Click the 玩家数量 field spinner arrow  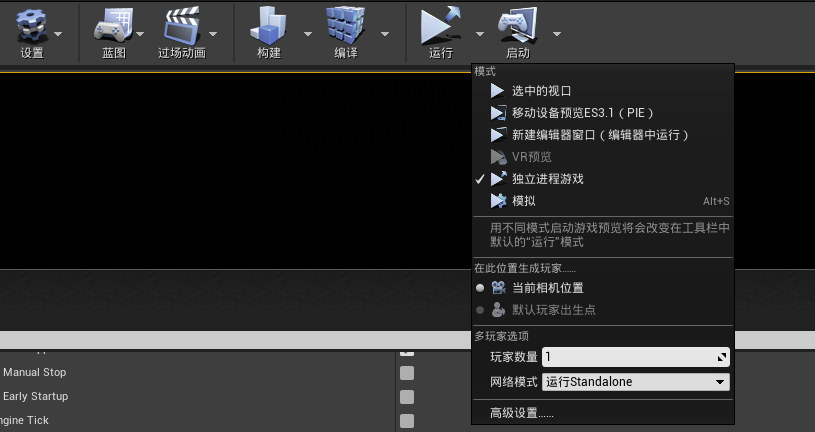722,357
